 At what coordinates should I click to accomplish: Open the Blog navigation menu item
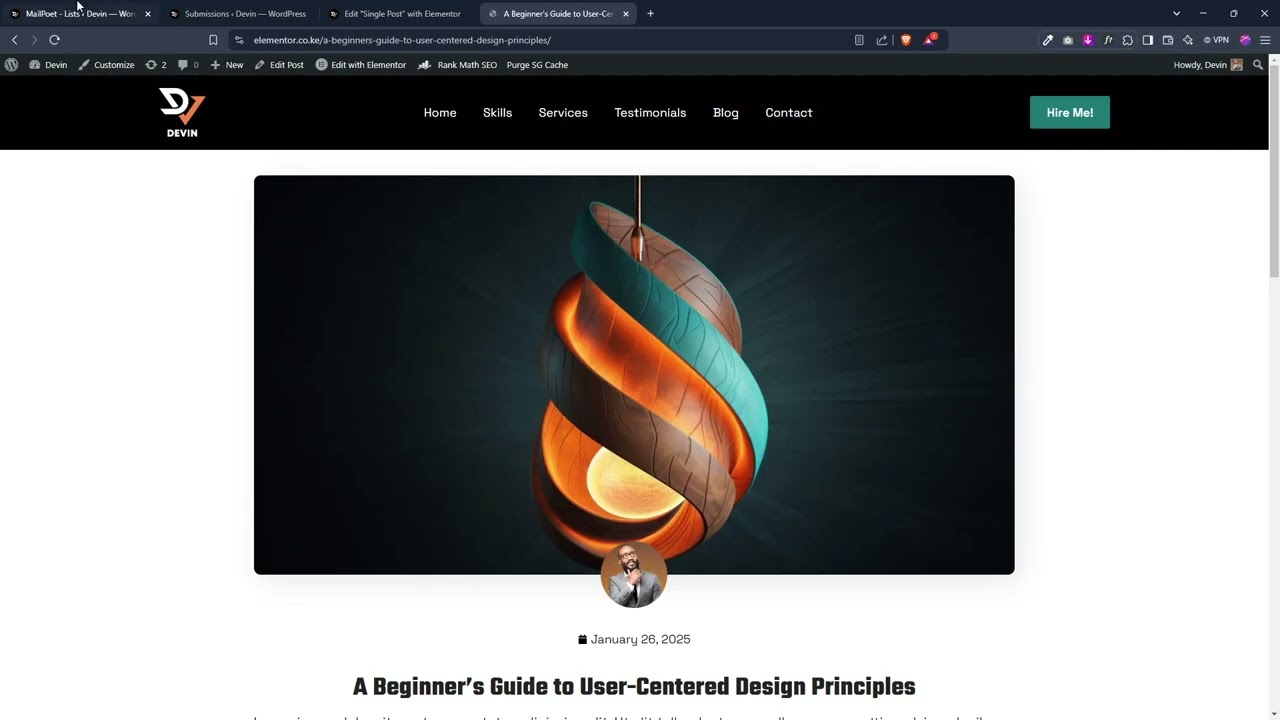click(x=726, y=113)
